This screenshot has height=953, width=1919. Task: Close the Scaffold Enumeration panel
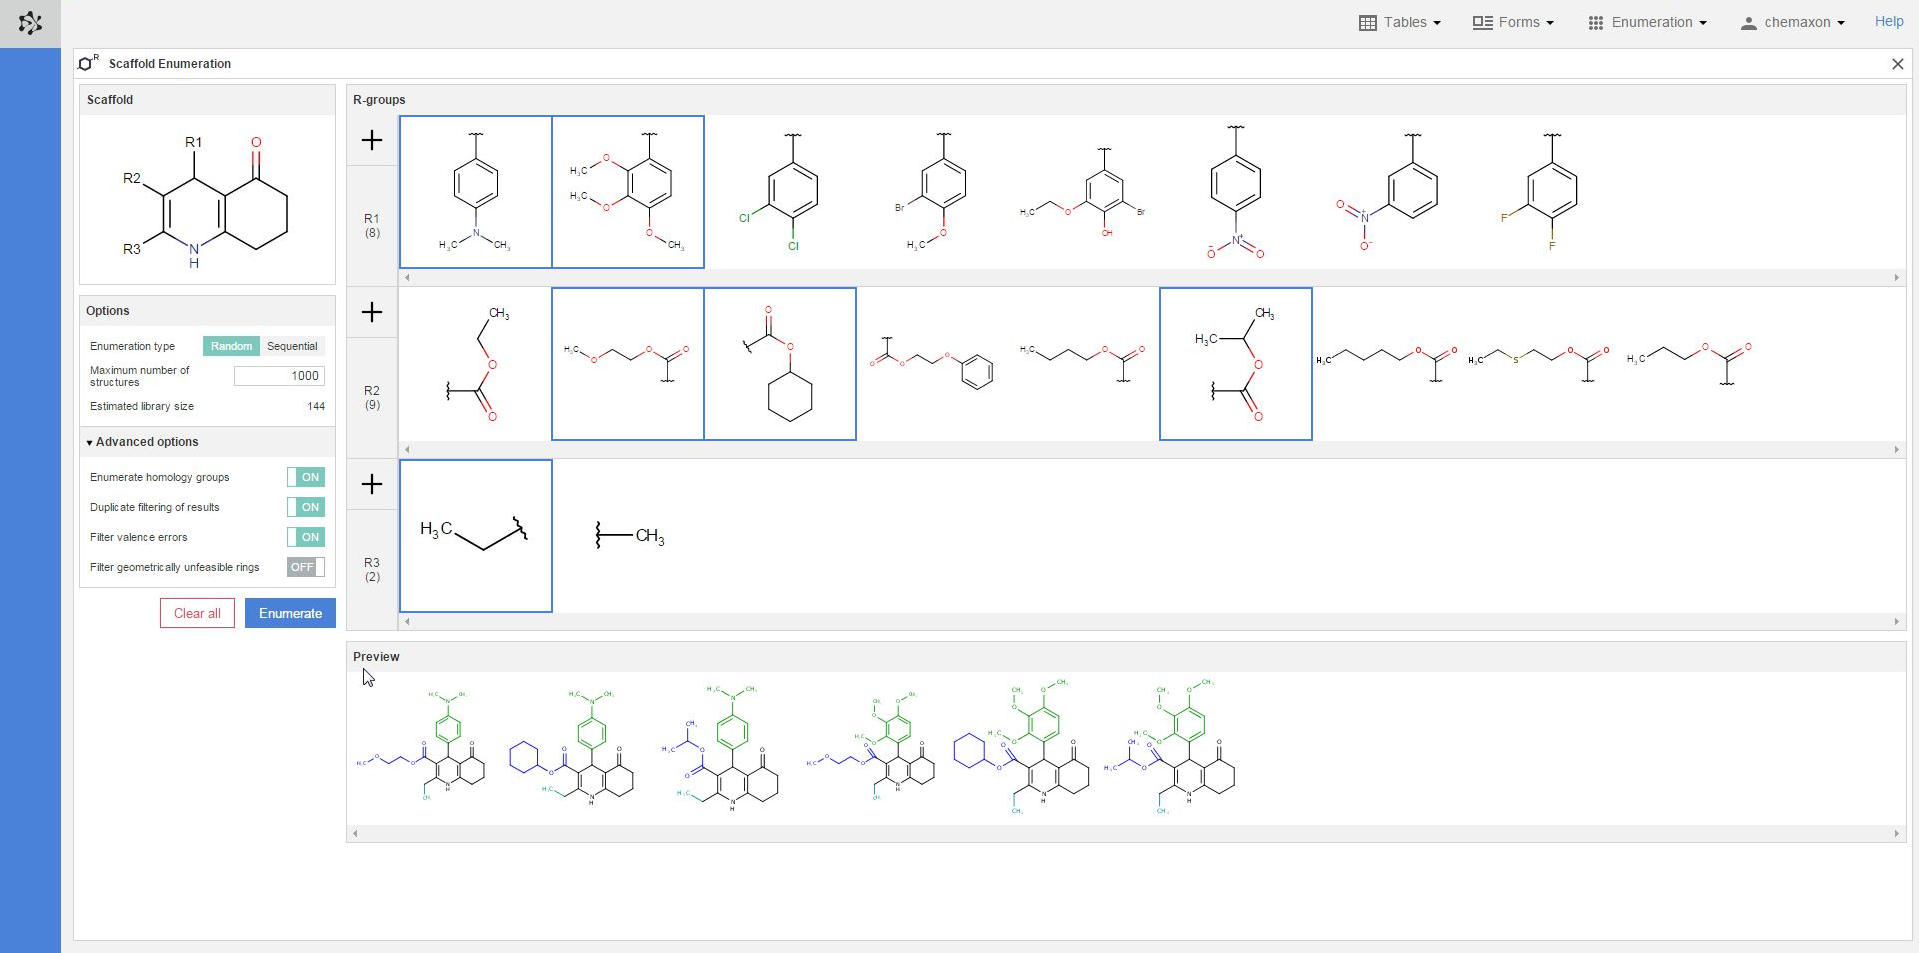pos(1897,64)
